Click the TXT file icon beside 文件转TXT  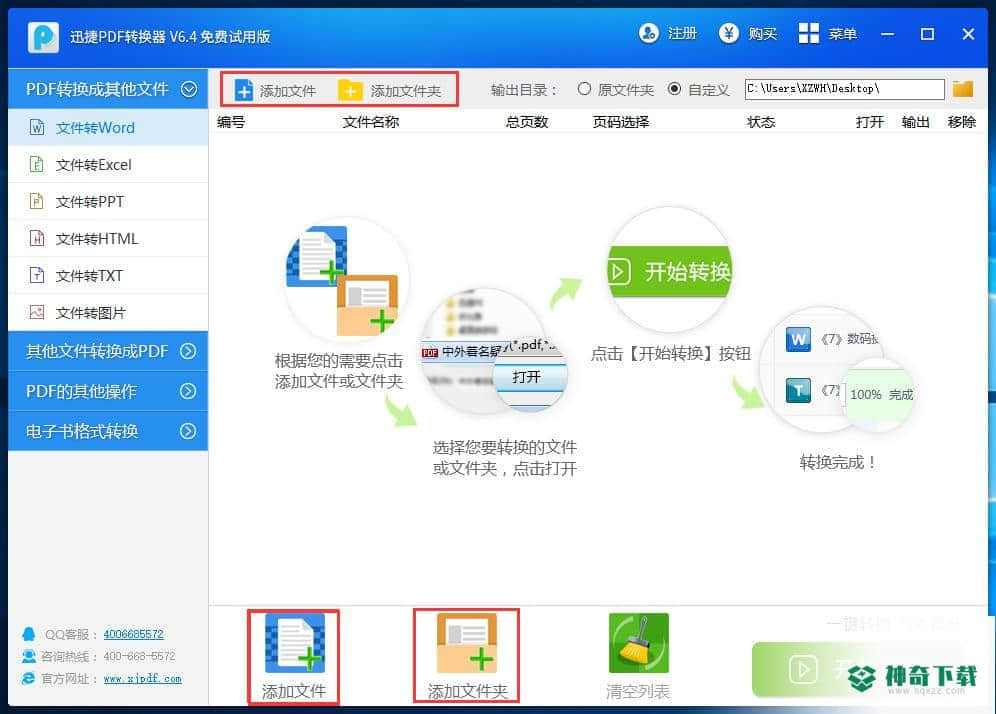point(37,275)
